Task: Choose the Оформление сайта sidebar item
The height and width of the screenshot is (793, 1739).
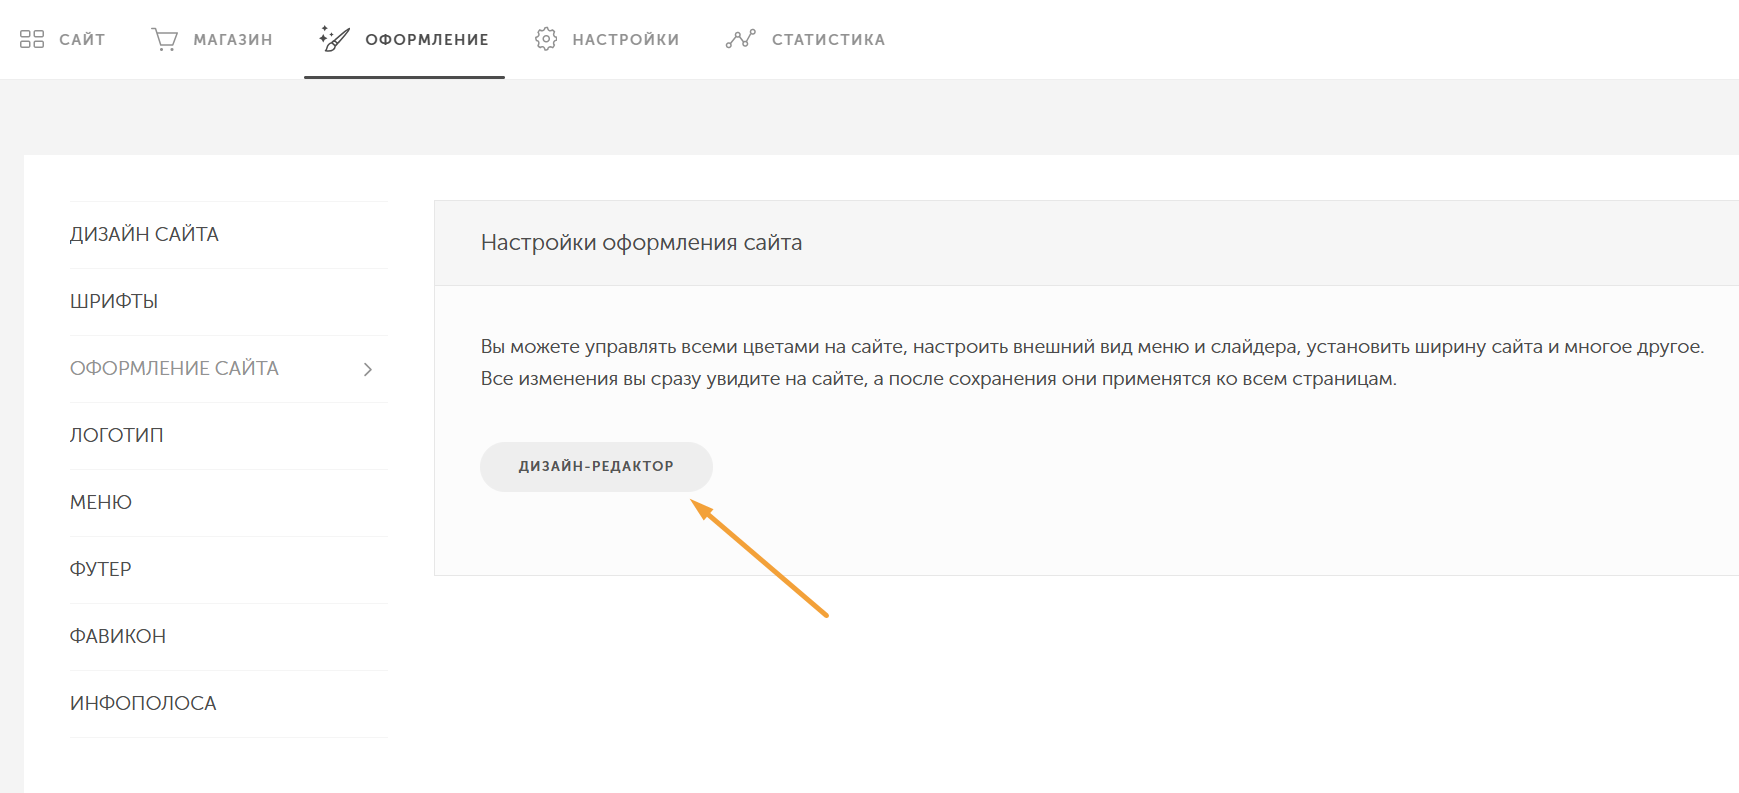Action: click(x=174, y=368)
